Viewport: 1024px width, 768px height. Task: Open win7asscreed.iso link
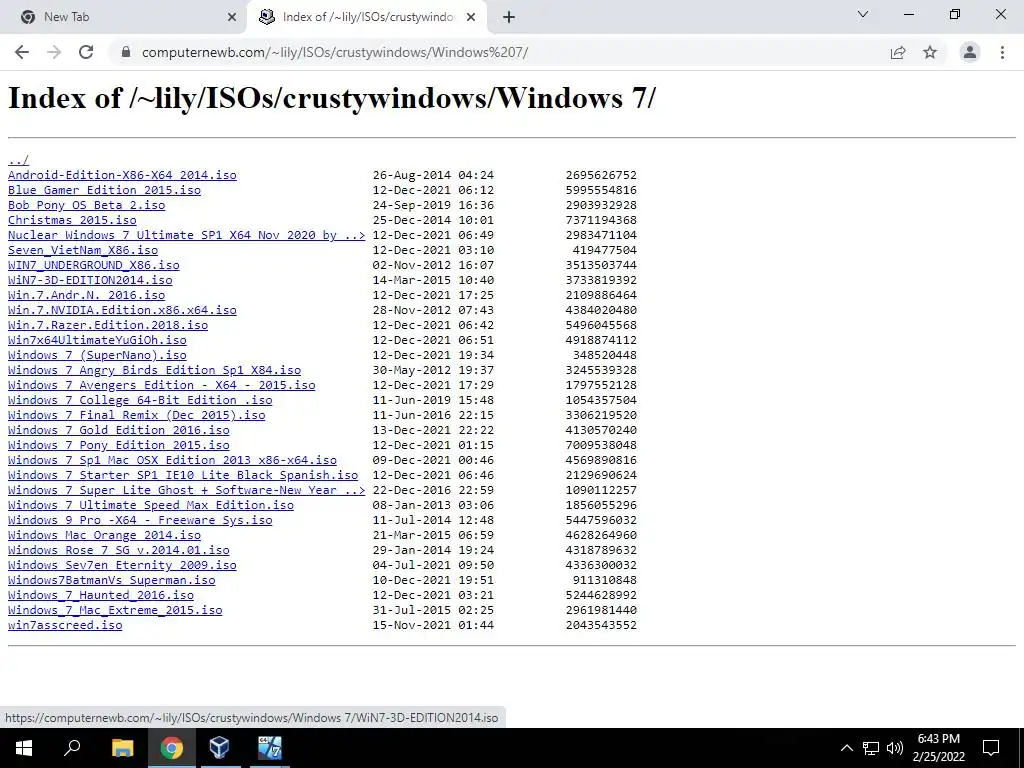65,626
